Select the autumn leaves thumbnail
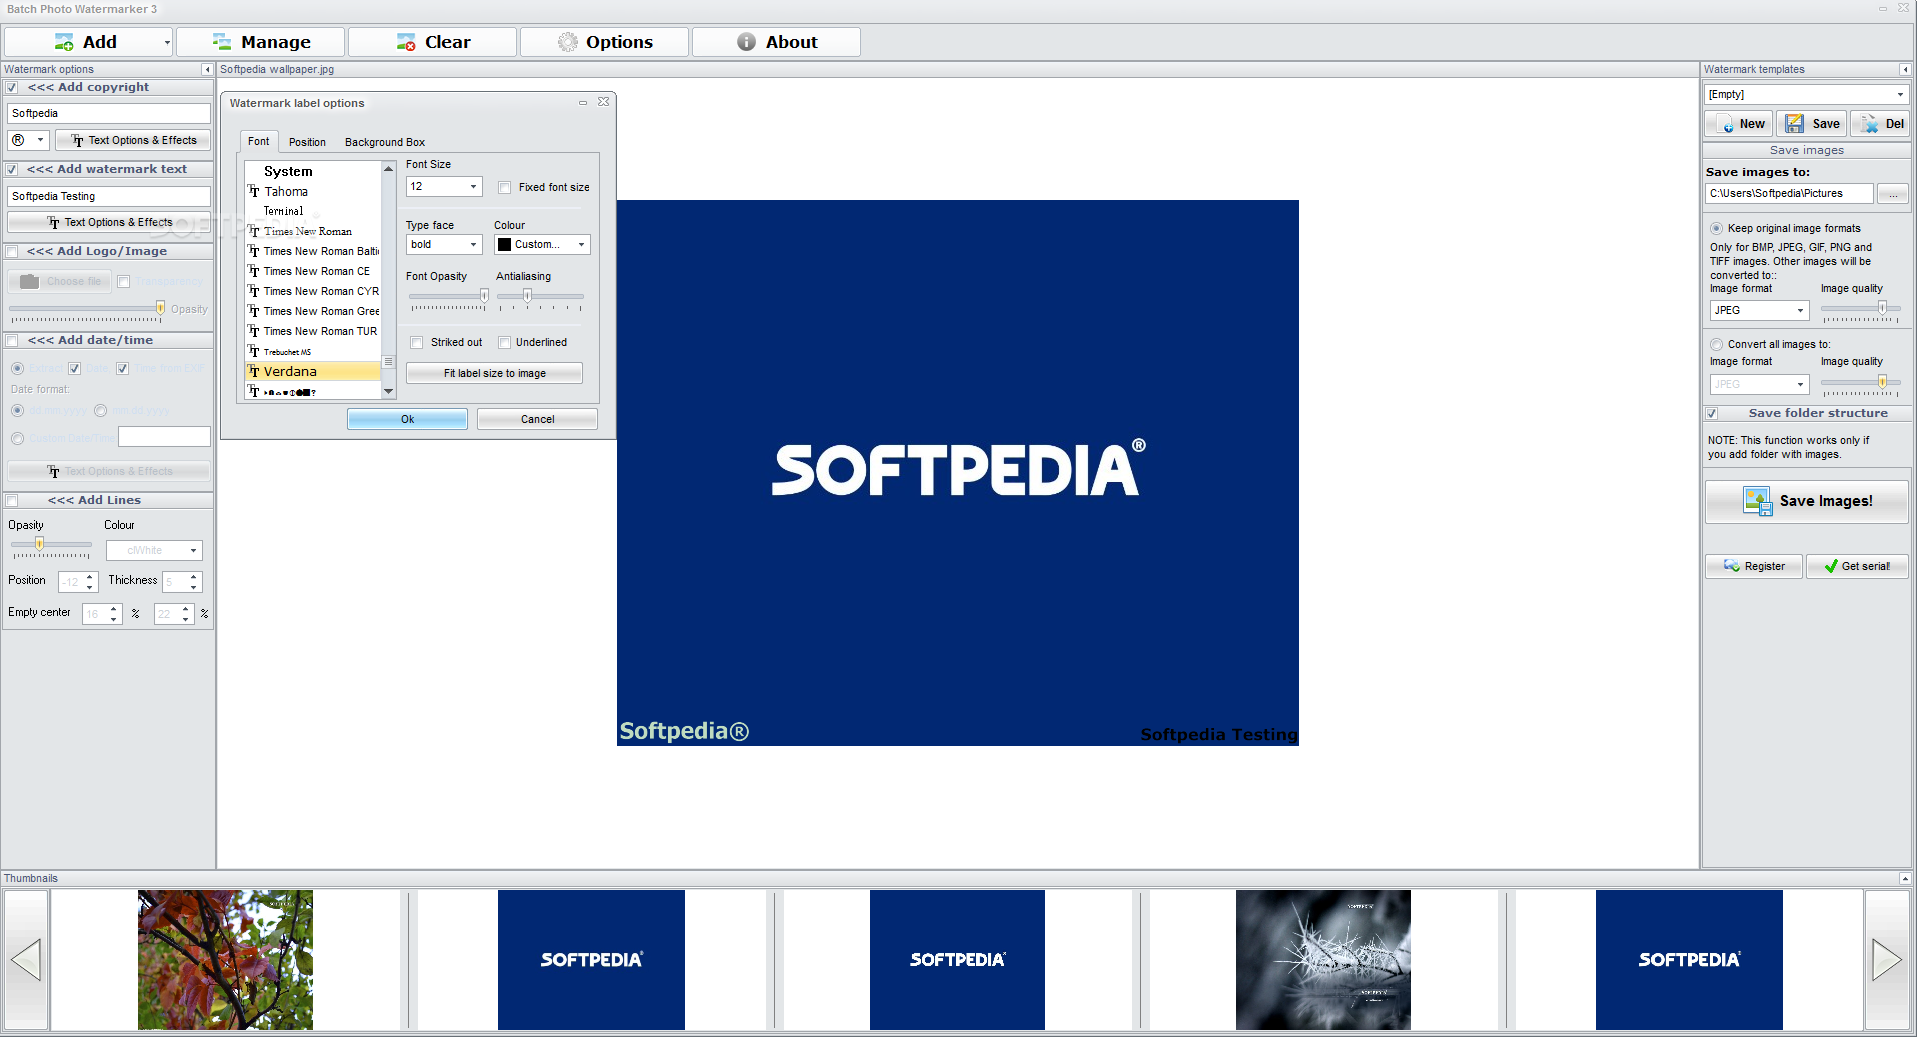The height and width of the screenshot is (1037, 1917). [225, 960]
